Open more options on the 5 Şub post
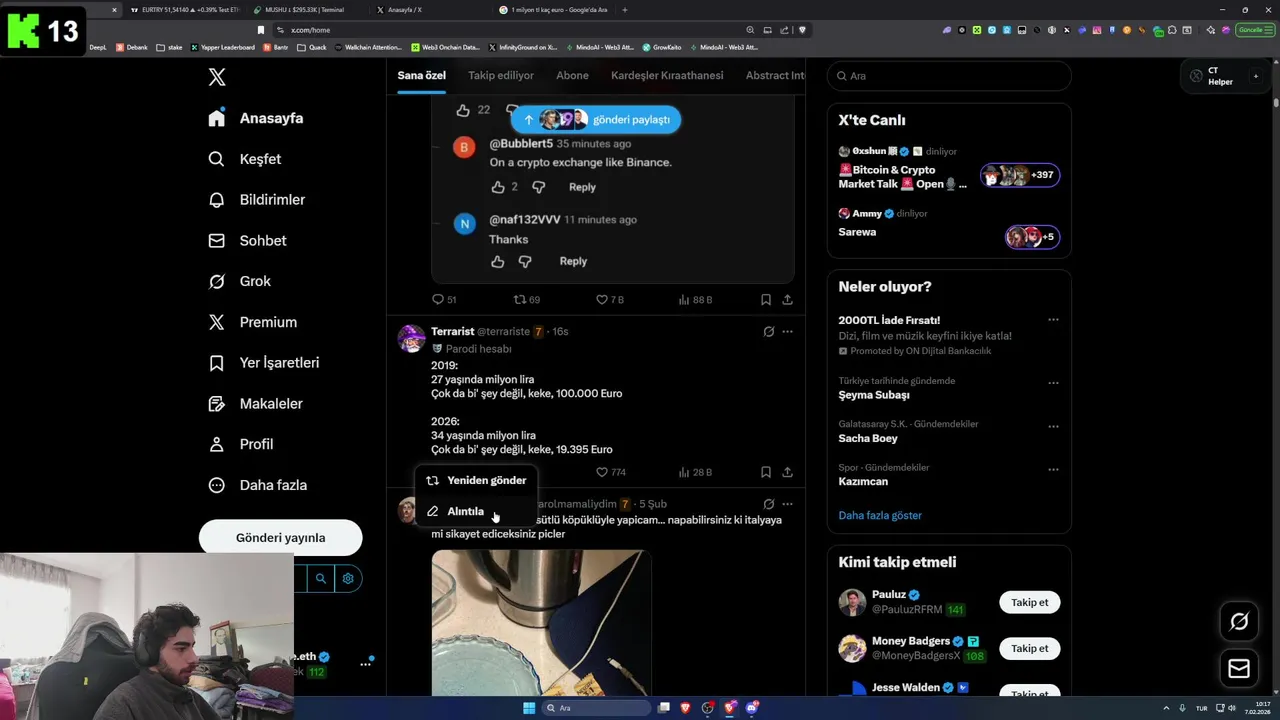Screen dimensions: 1280x720 tap(788, 504)
